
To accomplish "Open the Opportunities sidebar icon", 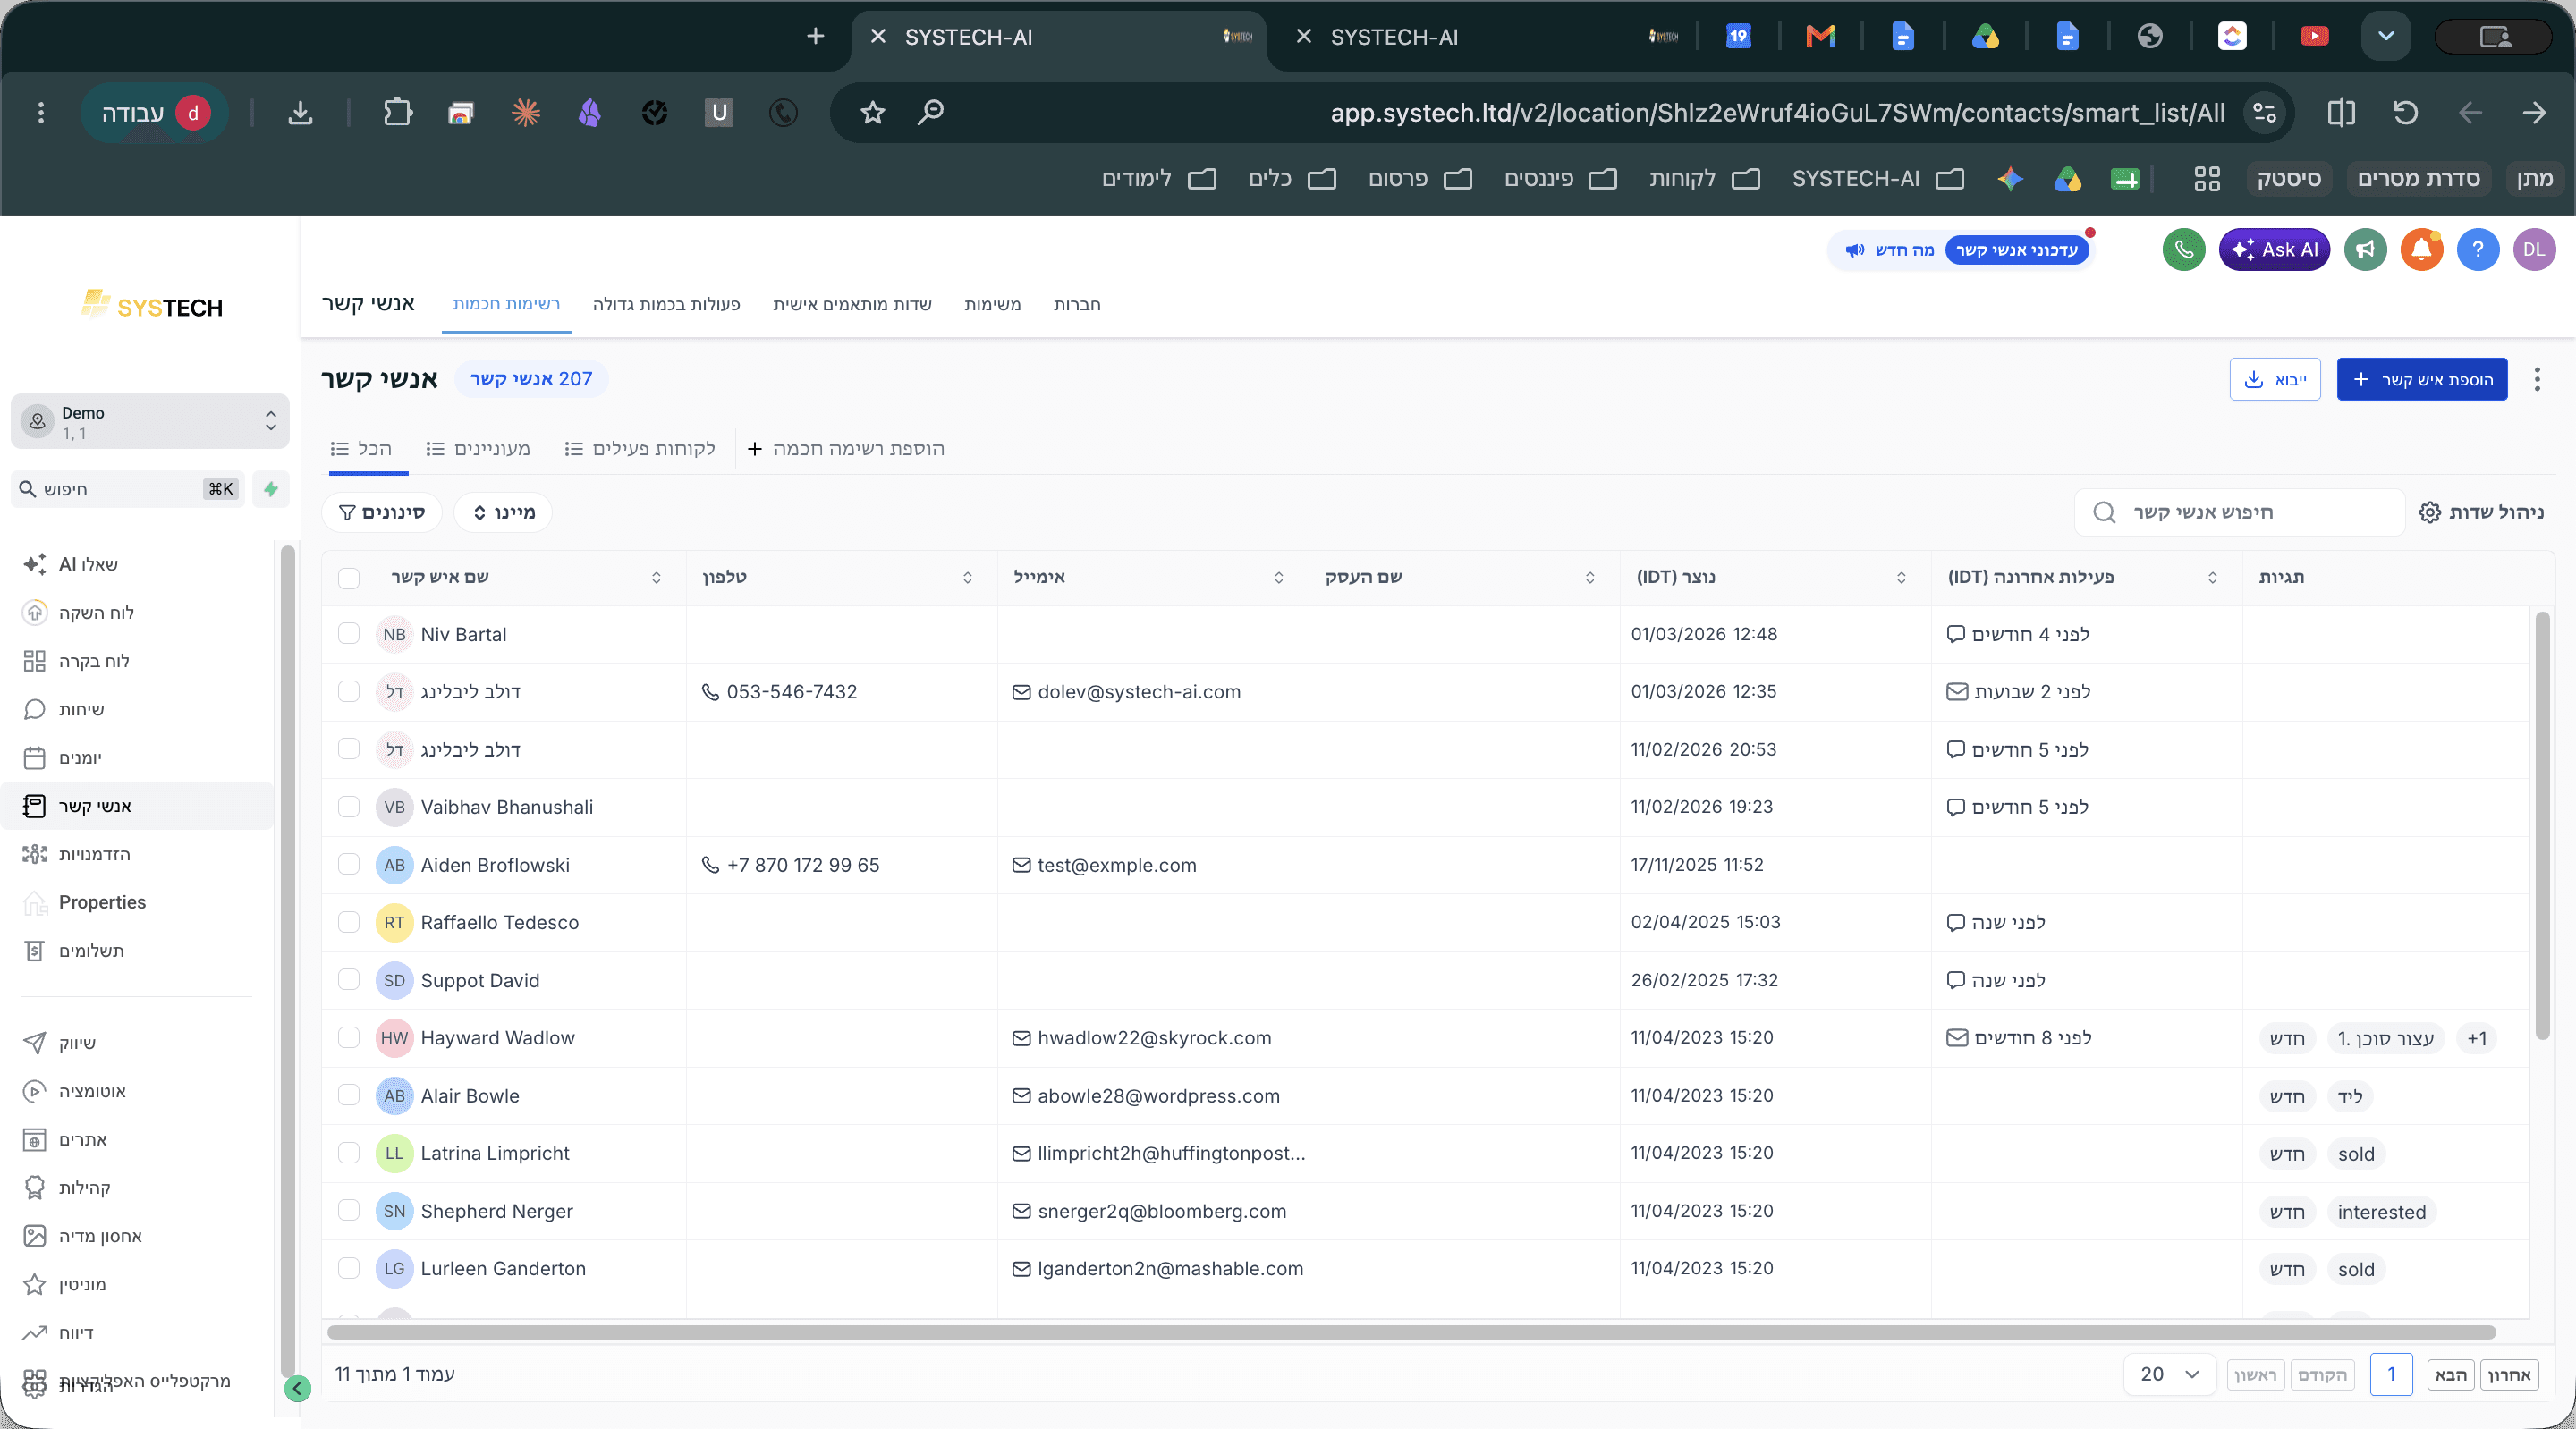I will pyautogui.click(x=35, y=854).
